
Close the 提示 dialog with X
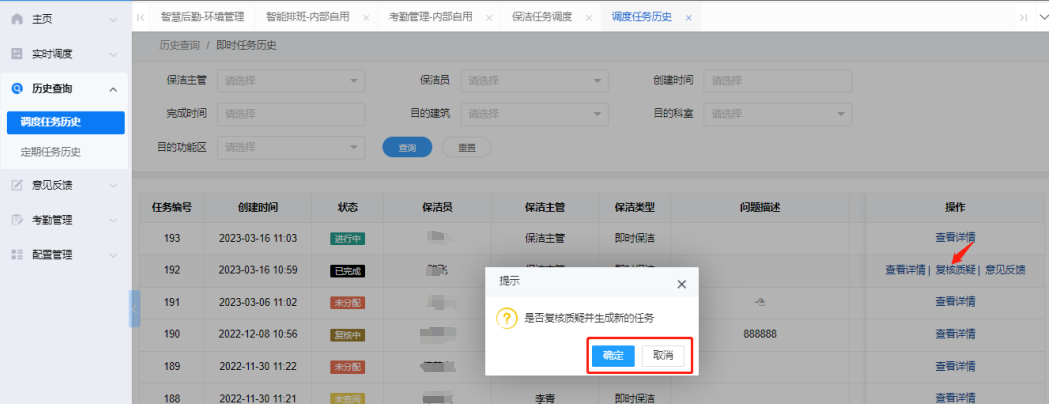pyautogui.click(x=682, y=284)
